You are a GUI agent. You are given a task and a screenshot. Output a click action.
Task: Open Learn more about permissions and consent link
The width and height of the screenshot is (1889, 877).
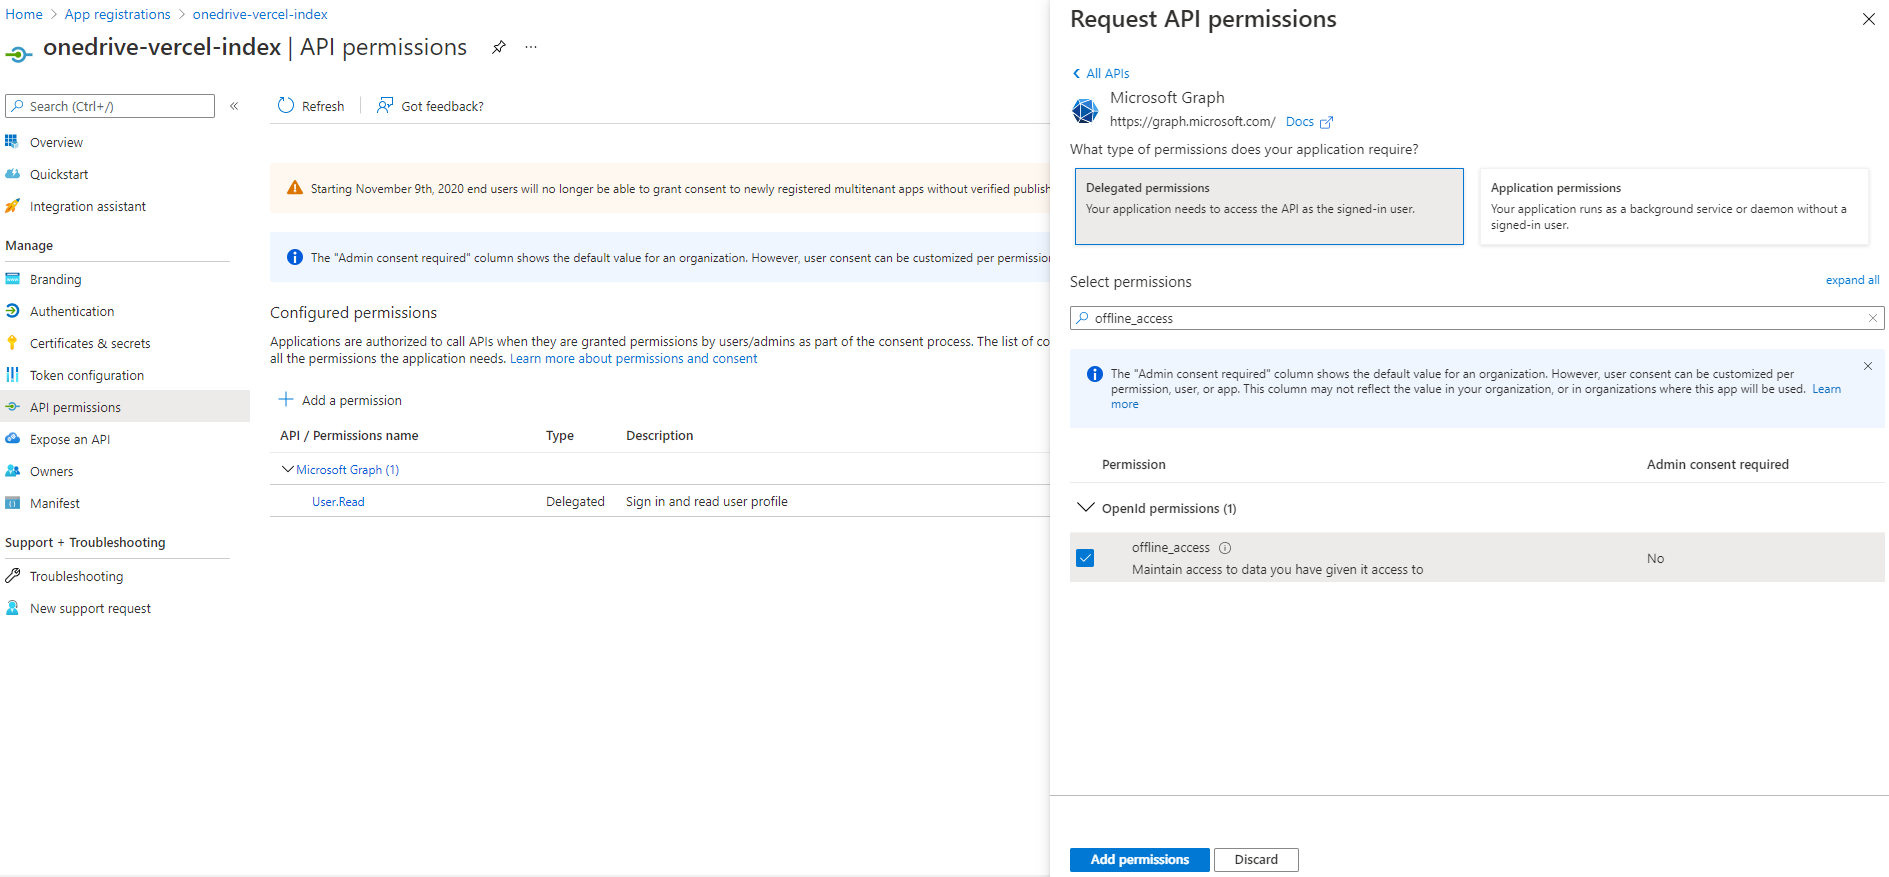point(634,358)
